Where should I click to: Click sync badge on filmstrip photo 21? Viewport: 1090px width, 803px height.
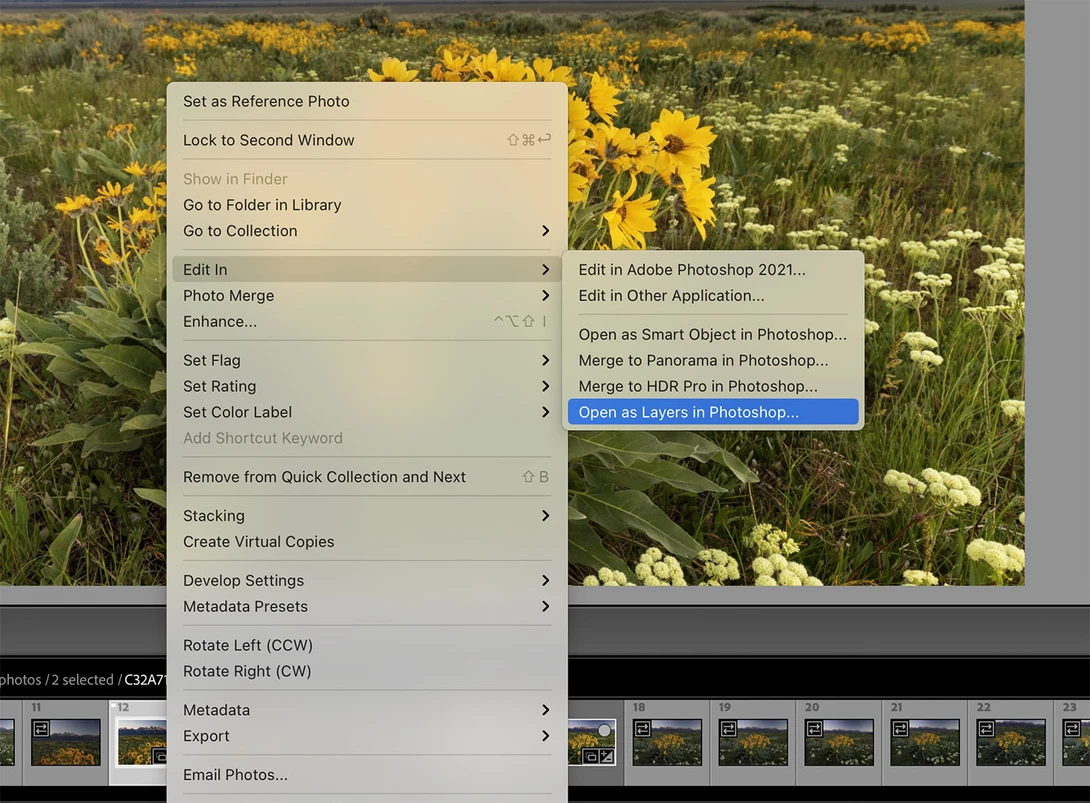(900, 729)
